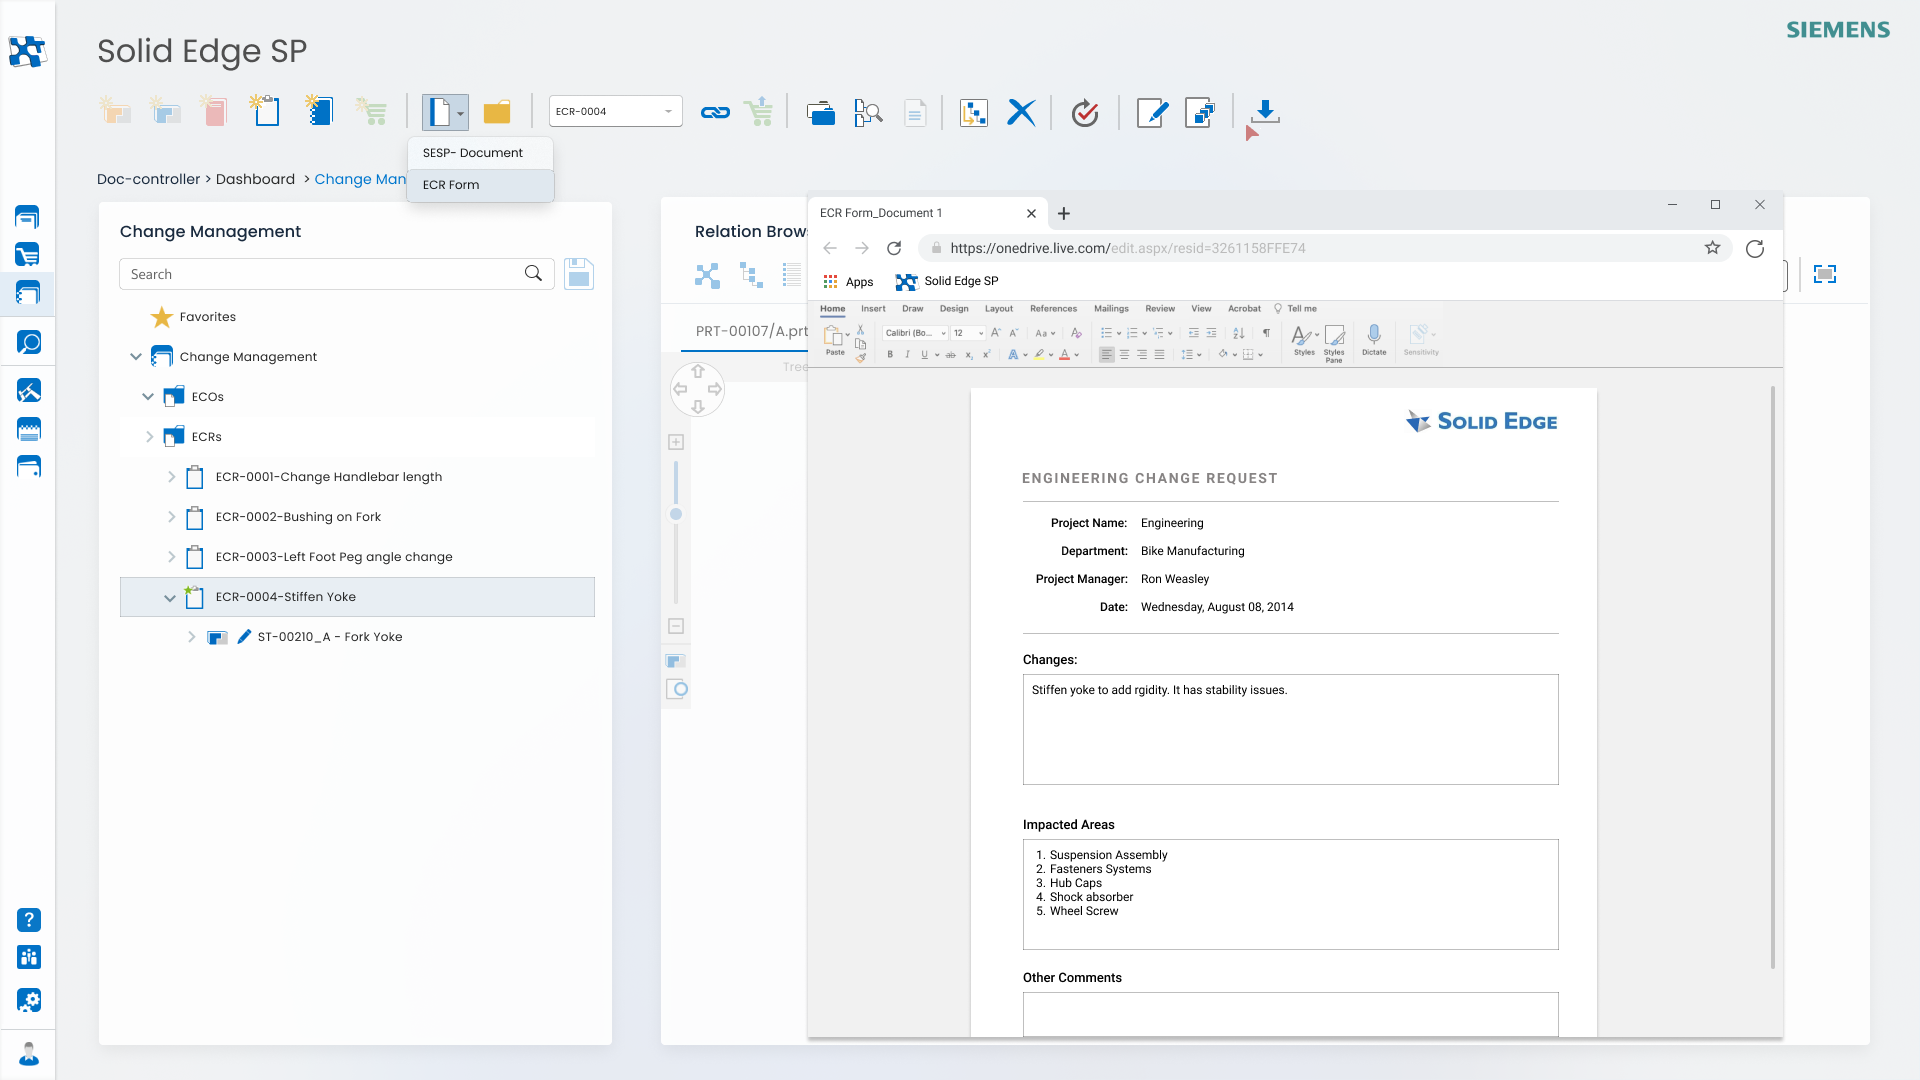
Task: Click fullscreen icon at right of Relation Browser
Action: point(1825,274)
